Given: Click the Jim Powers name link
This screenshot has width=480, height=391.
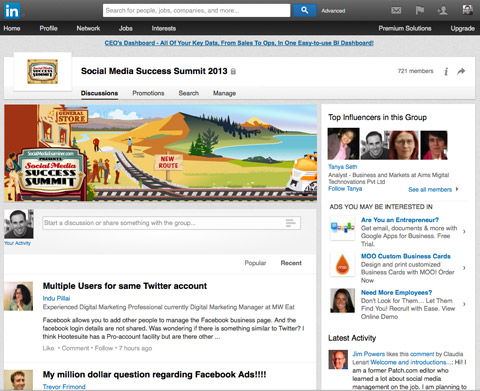Looking at the screenshot, I should 368,354.
